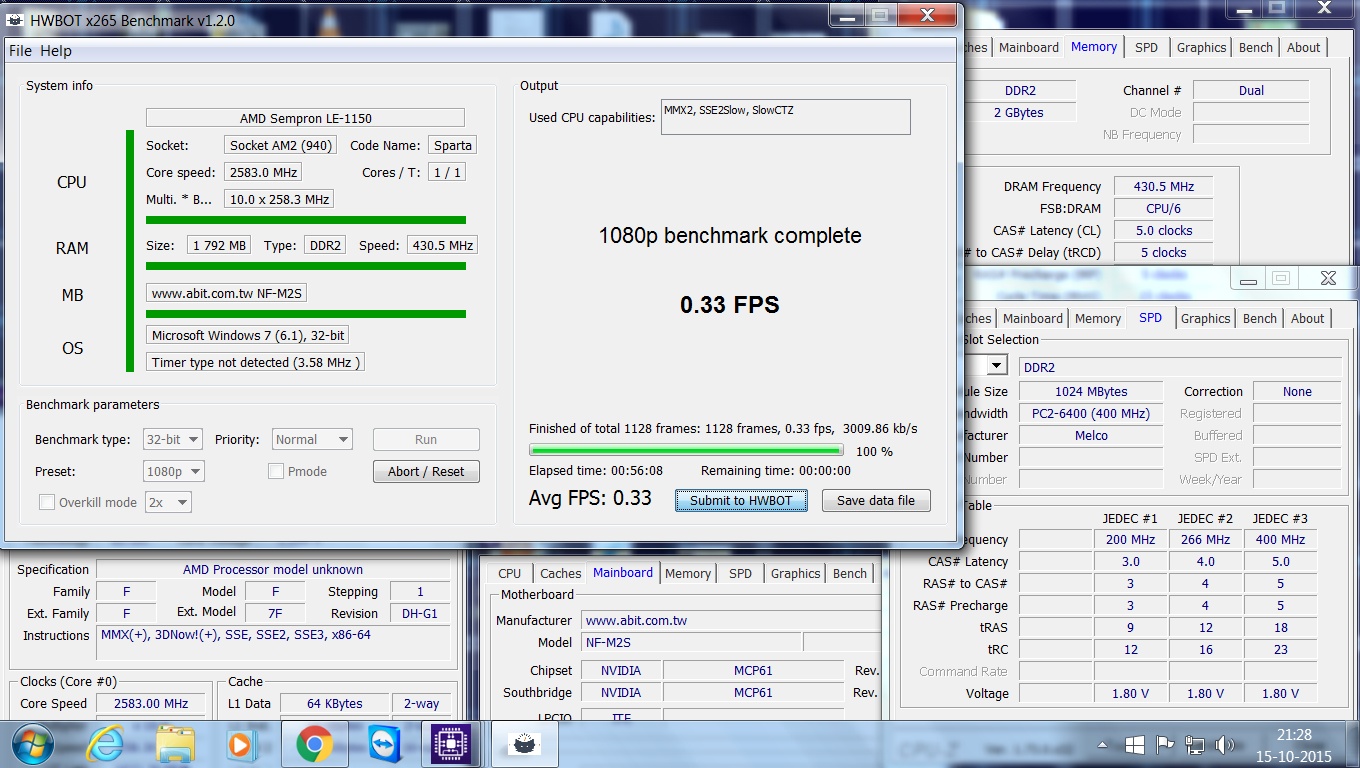Open SPD tab in bottom Mainboard window

741,573
